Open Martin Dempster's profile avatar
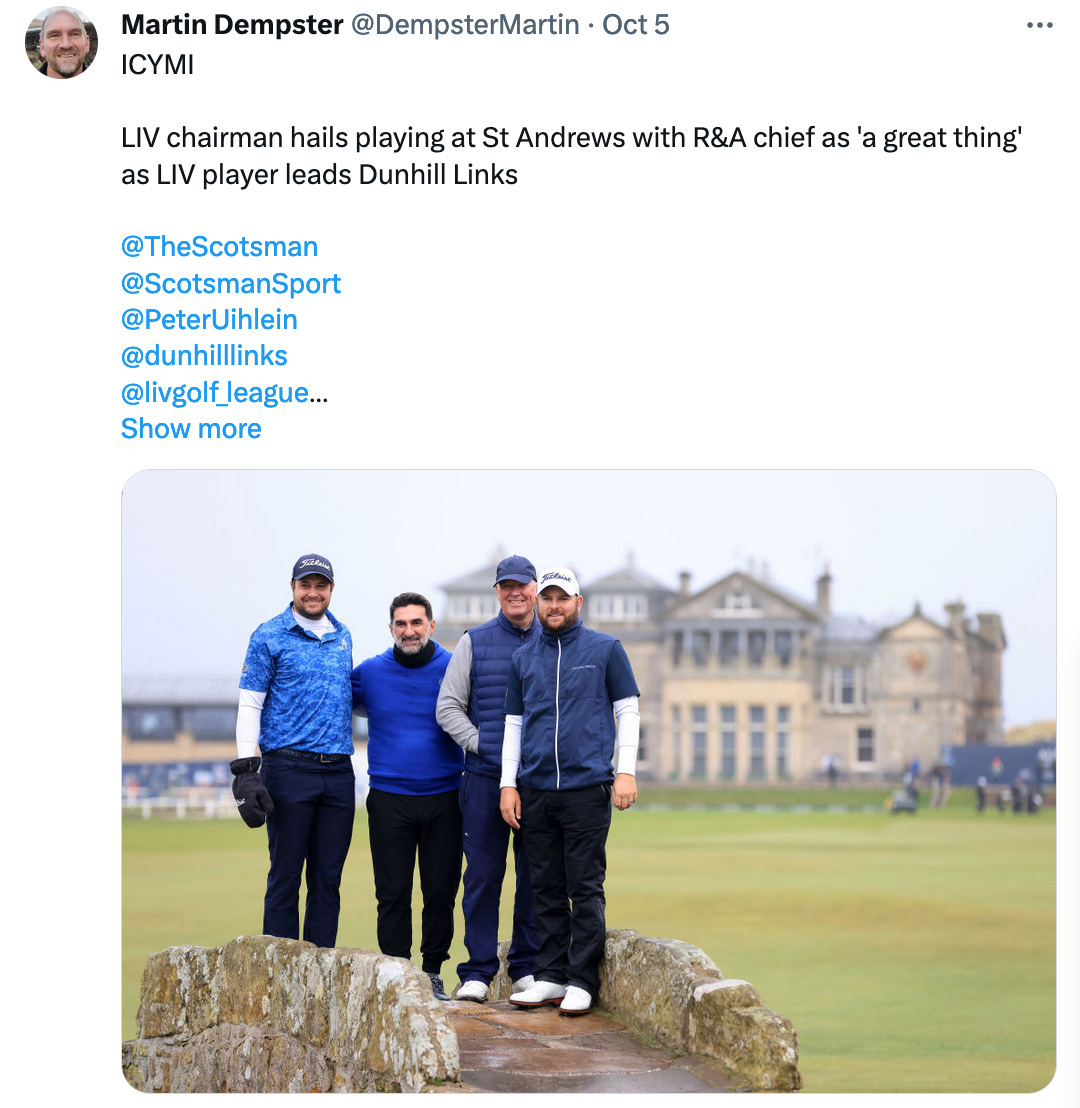The width and height of the screenshot is (1080, 1108). click(x=61, y=42)
